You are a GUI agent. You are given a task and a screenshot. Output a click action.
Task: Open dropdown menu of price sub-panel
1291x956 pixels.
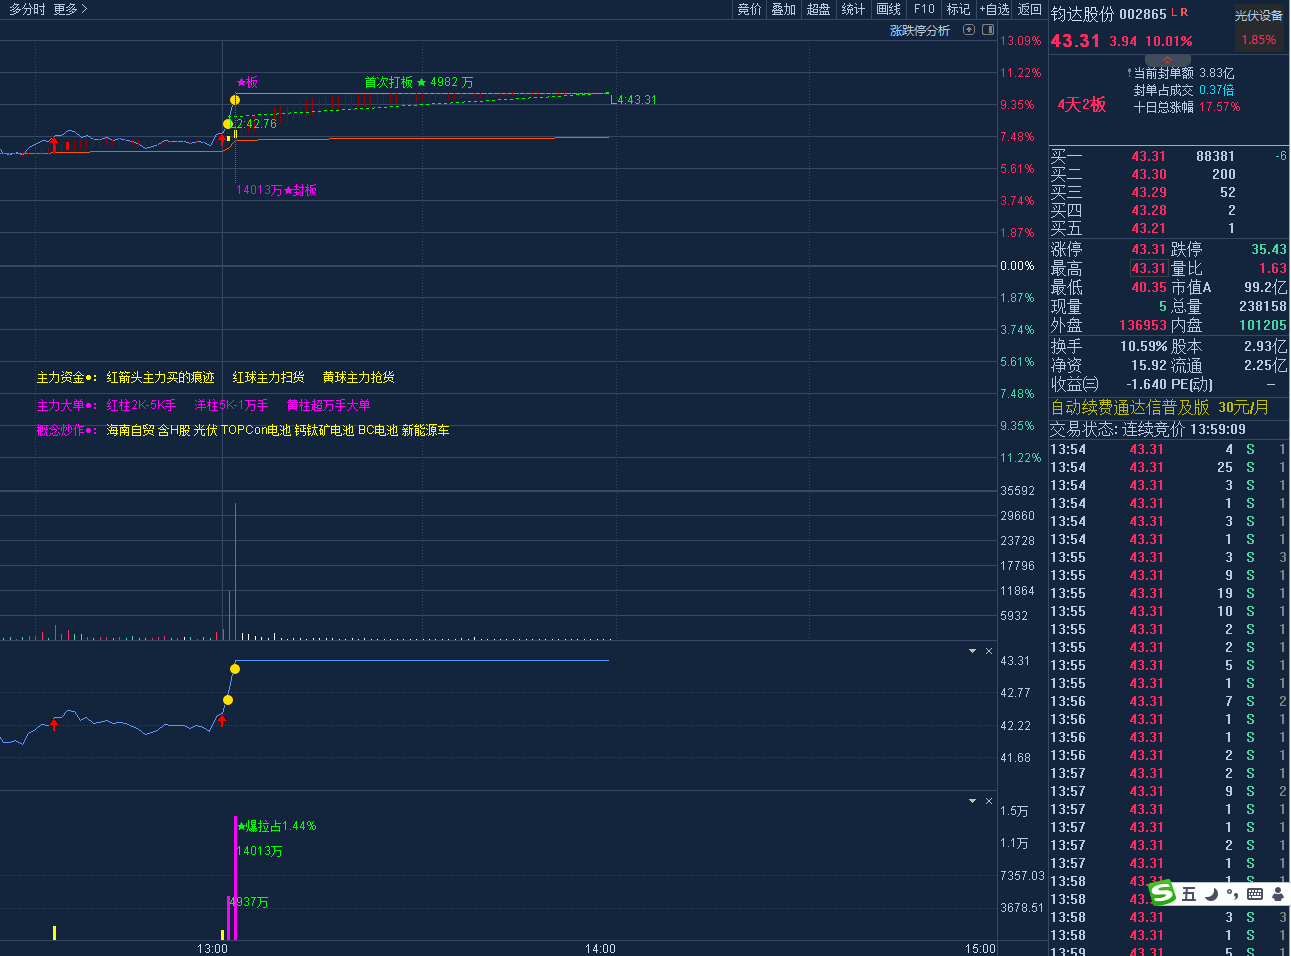tap(972, 651)
